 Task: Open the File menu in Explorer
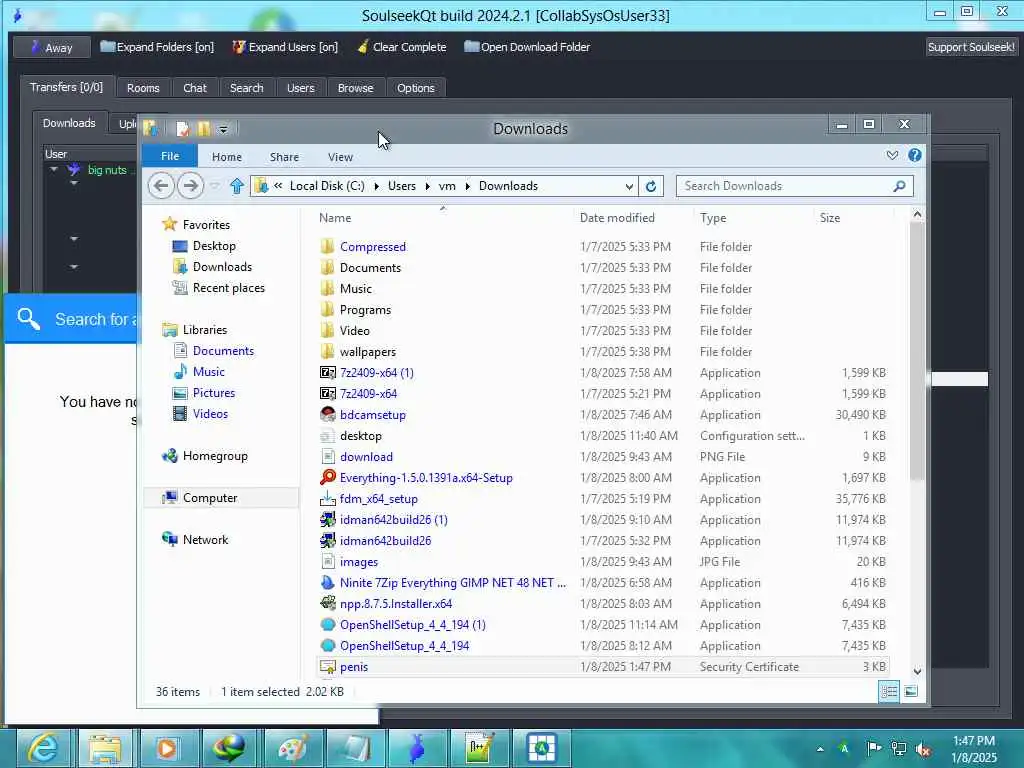(x=170, y=156)
